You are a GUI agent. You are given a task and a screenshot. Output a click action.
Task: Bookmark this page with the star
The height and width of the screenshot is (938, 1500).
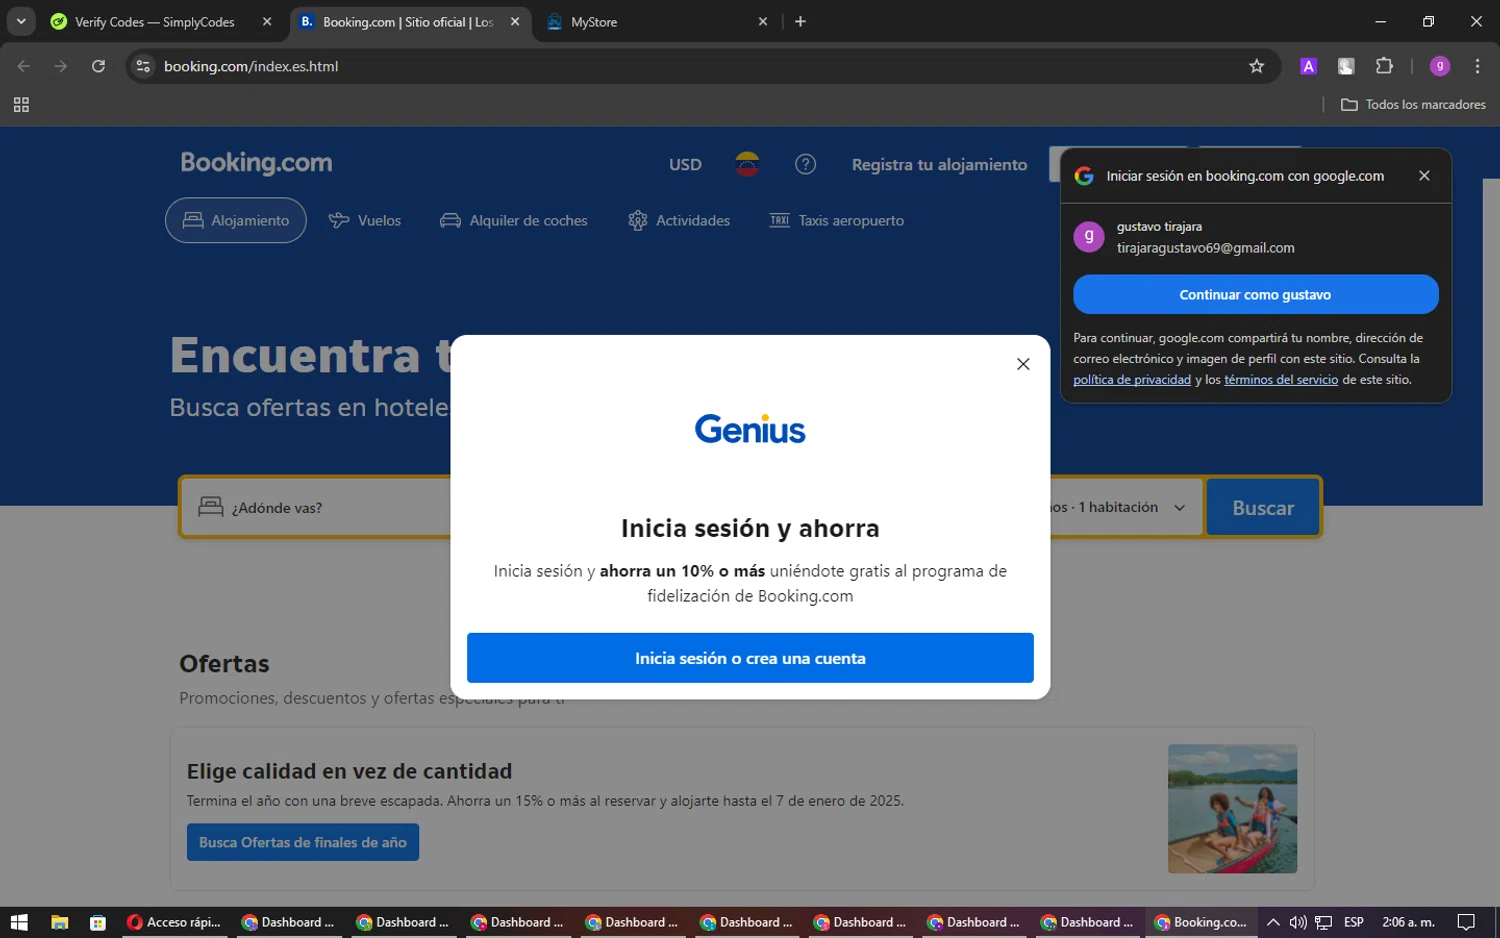[x=1257, y=66]
